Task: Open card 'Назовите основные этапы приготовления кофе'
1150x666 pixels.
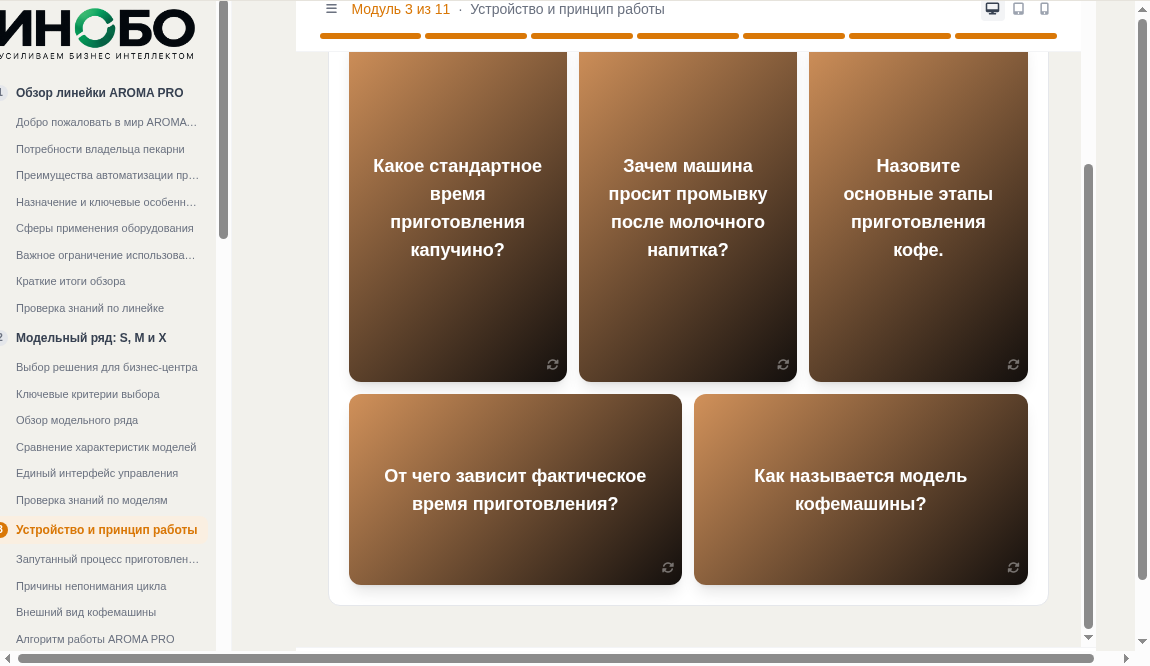Action: pos(918,216)
